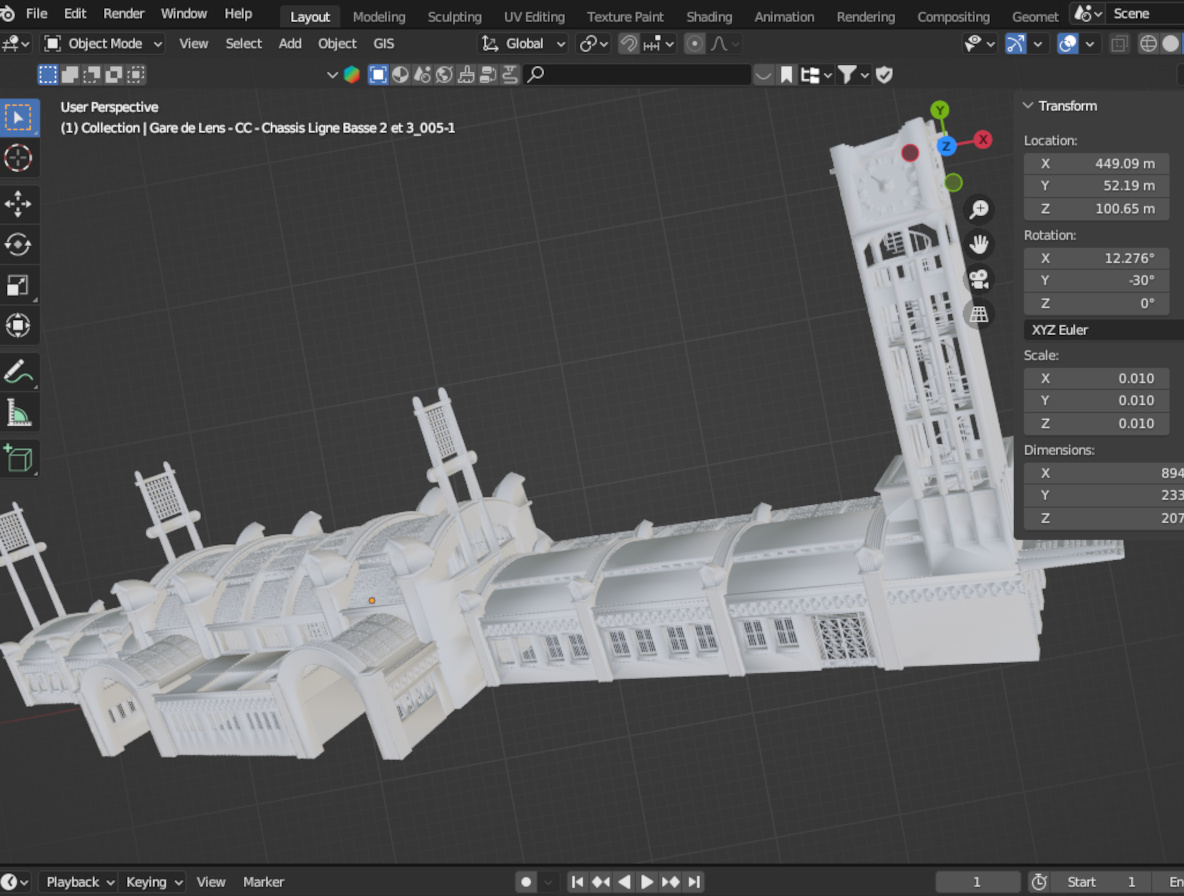1184x896 pixels.
Task: Play the animation forward
Action: [x=647, y=882]
